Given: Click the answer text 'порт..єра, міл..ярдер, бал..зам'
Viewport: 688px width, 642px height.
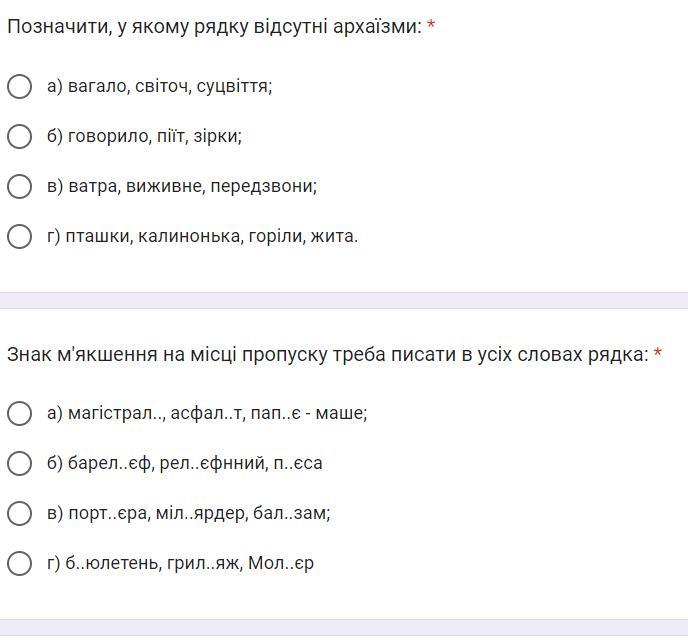Looking at the screenshot, I should pos(200,513).
